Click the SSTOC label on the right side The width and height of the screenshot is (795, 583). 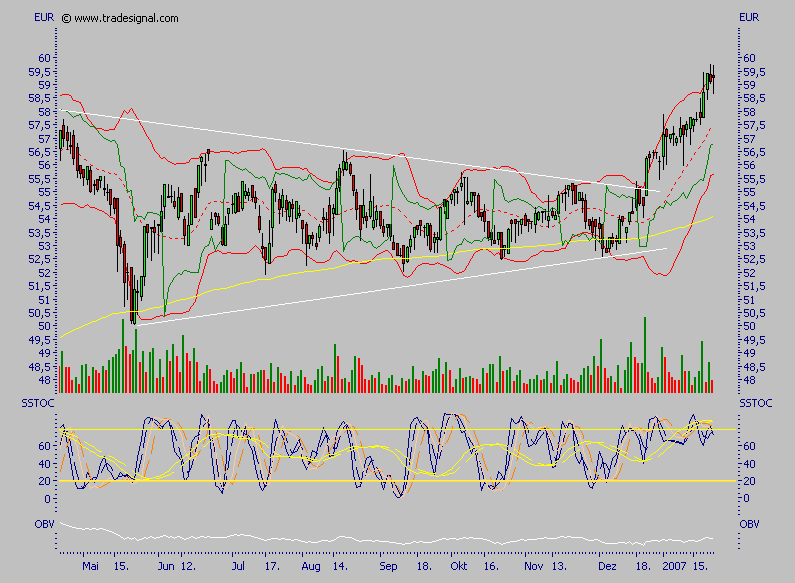tap(755, 403)
